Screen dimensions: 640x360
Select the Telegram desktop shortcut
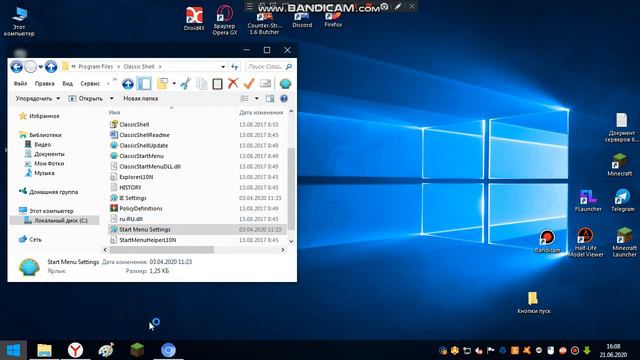[622, 200]
